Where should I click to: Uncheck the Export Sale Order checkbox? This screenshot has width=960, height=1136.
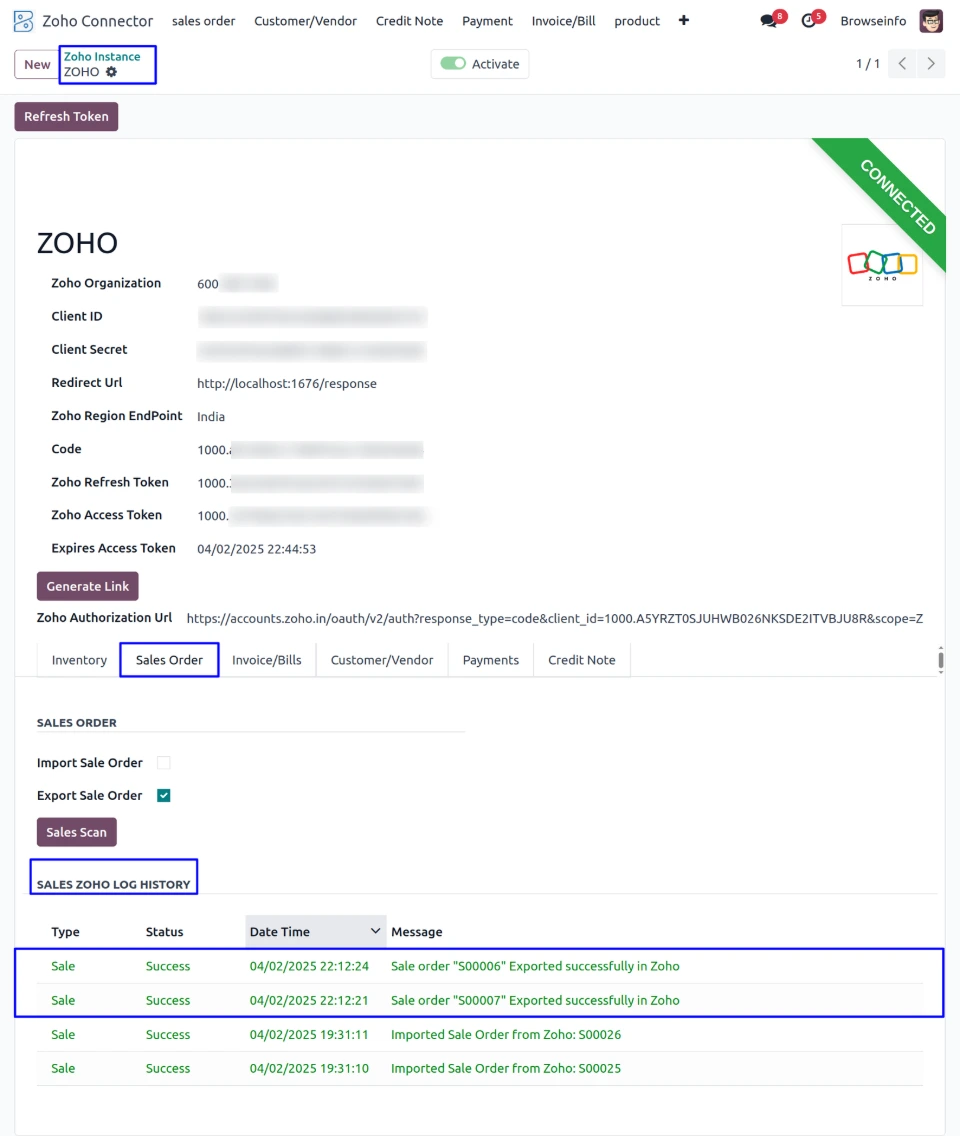pyautogui.click(x=164, y=796)
